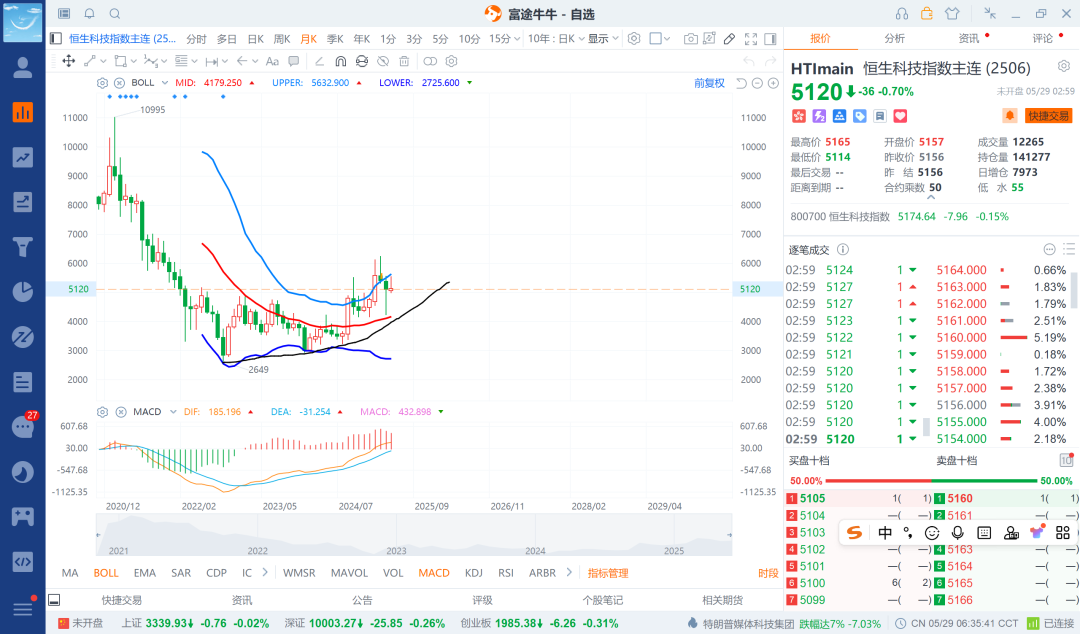Viewport: 1080px width, 634px height.
Task: Open the 公告 bottom section
Action: tap(362, 600)
